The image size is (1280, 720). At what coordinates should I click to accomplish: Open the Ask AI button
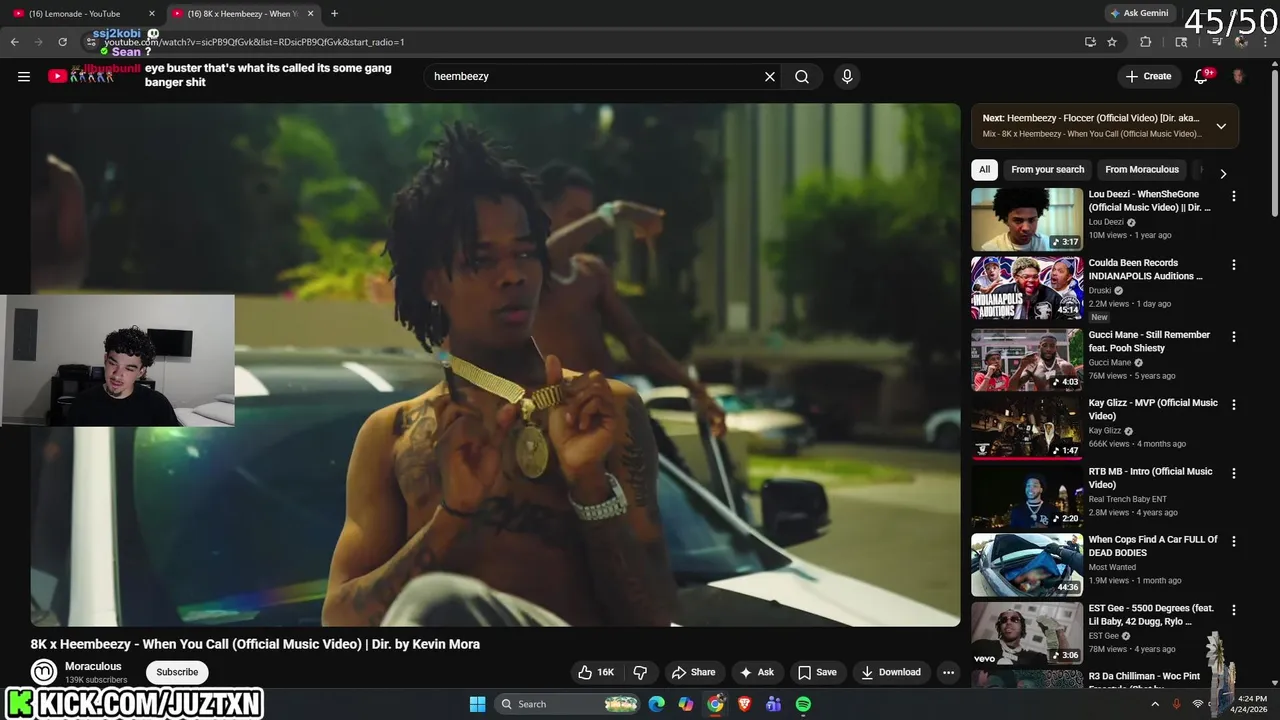pyautogui.click(x=756, y=672)
